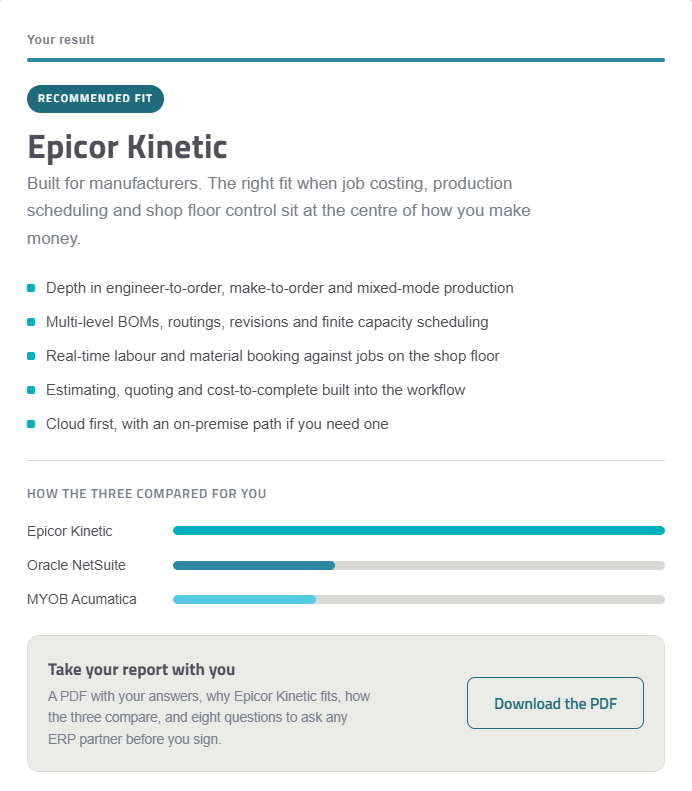Click the Download the PDF button
The height and width of the screenshot is (791, 692).
point(555,703)
